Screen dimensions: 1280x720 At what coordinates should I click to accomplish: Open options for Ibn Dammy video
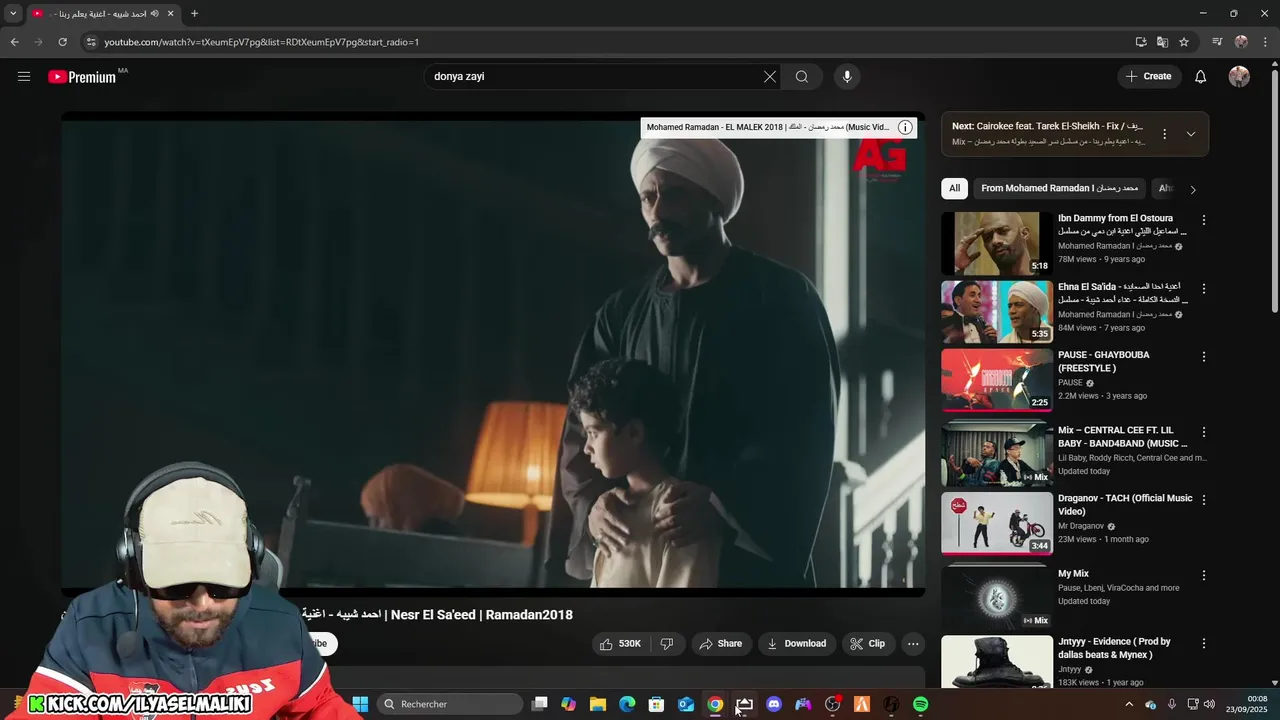(1204, 220)
